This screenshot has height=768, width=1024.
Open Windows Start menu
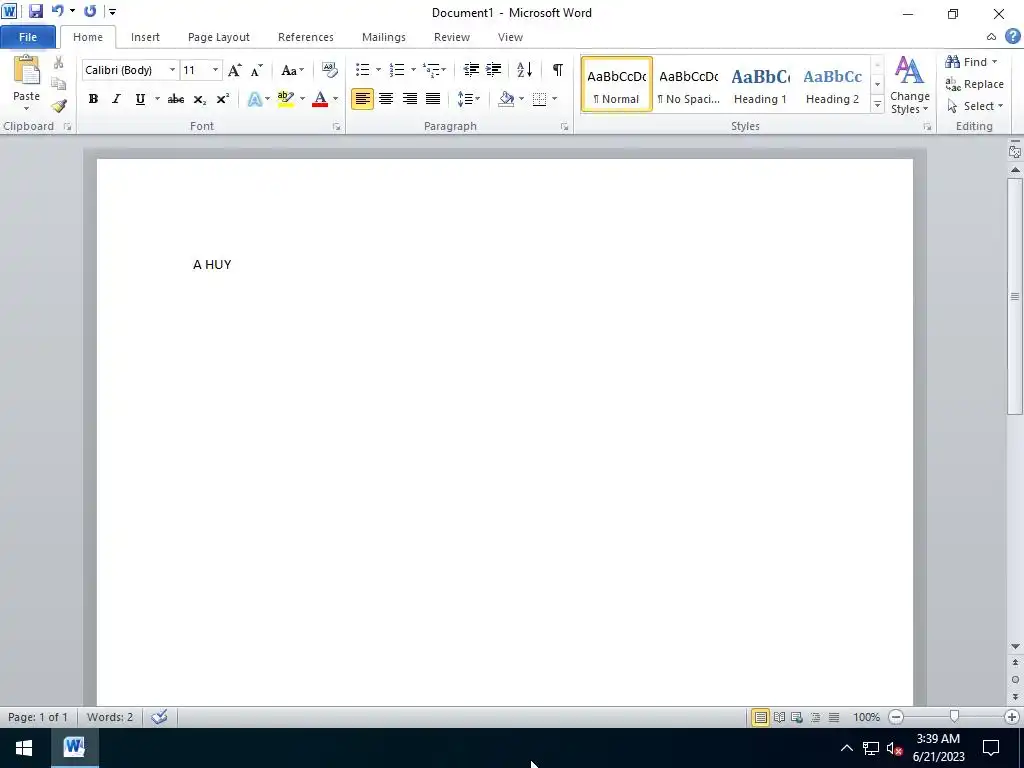(x=24, y=748)
